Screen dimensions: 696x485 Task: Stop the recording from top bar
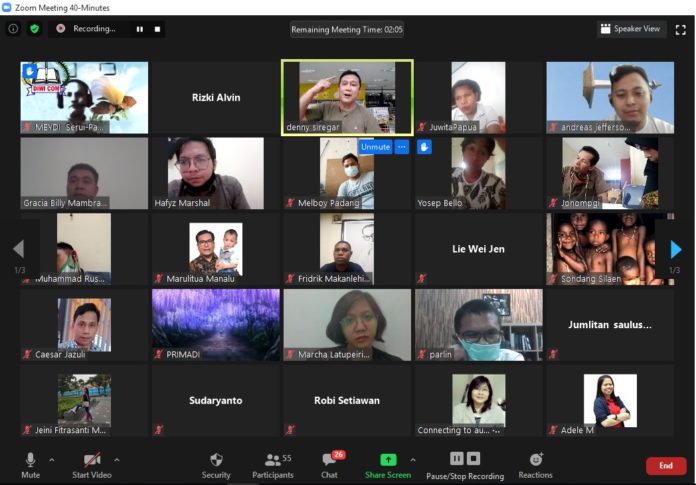click(157, 29)
